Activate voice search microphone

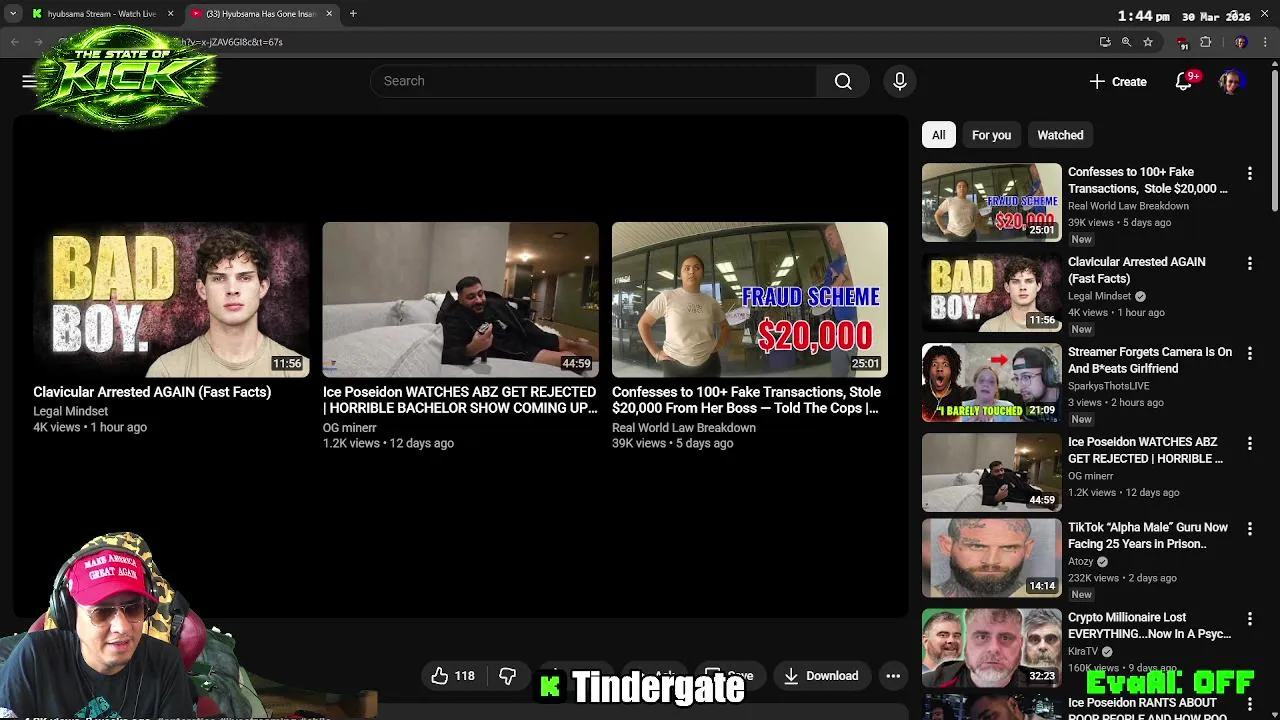(x=900, y=81)
